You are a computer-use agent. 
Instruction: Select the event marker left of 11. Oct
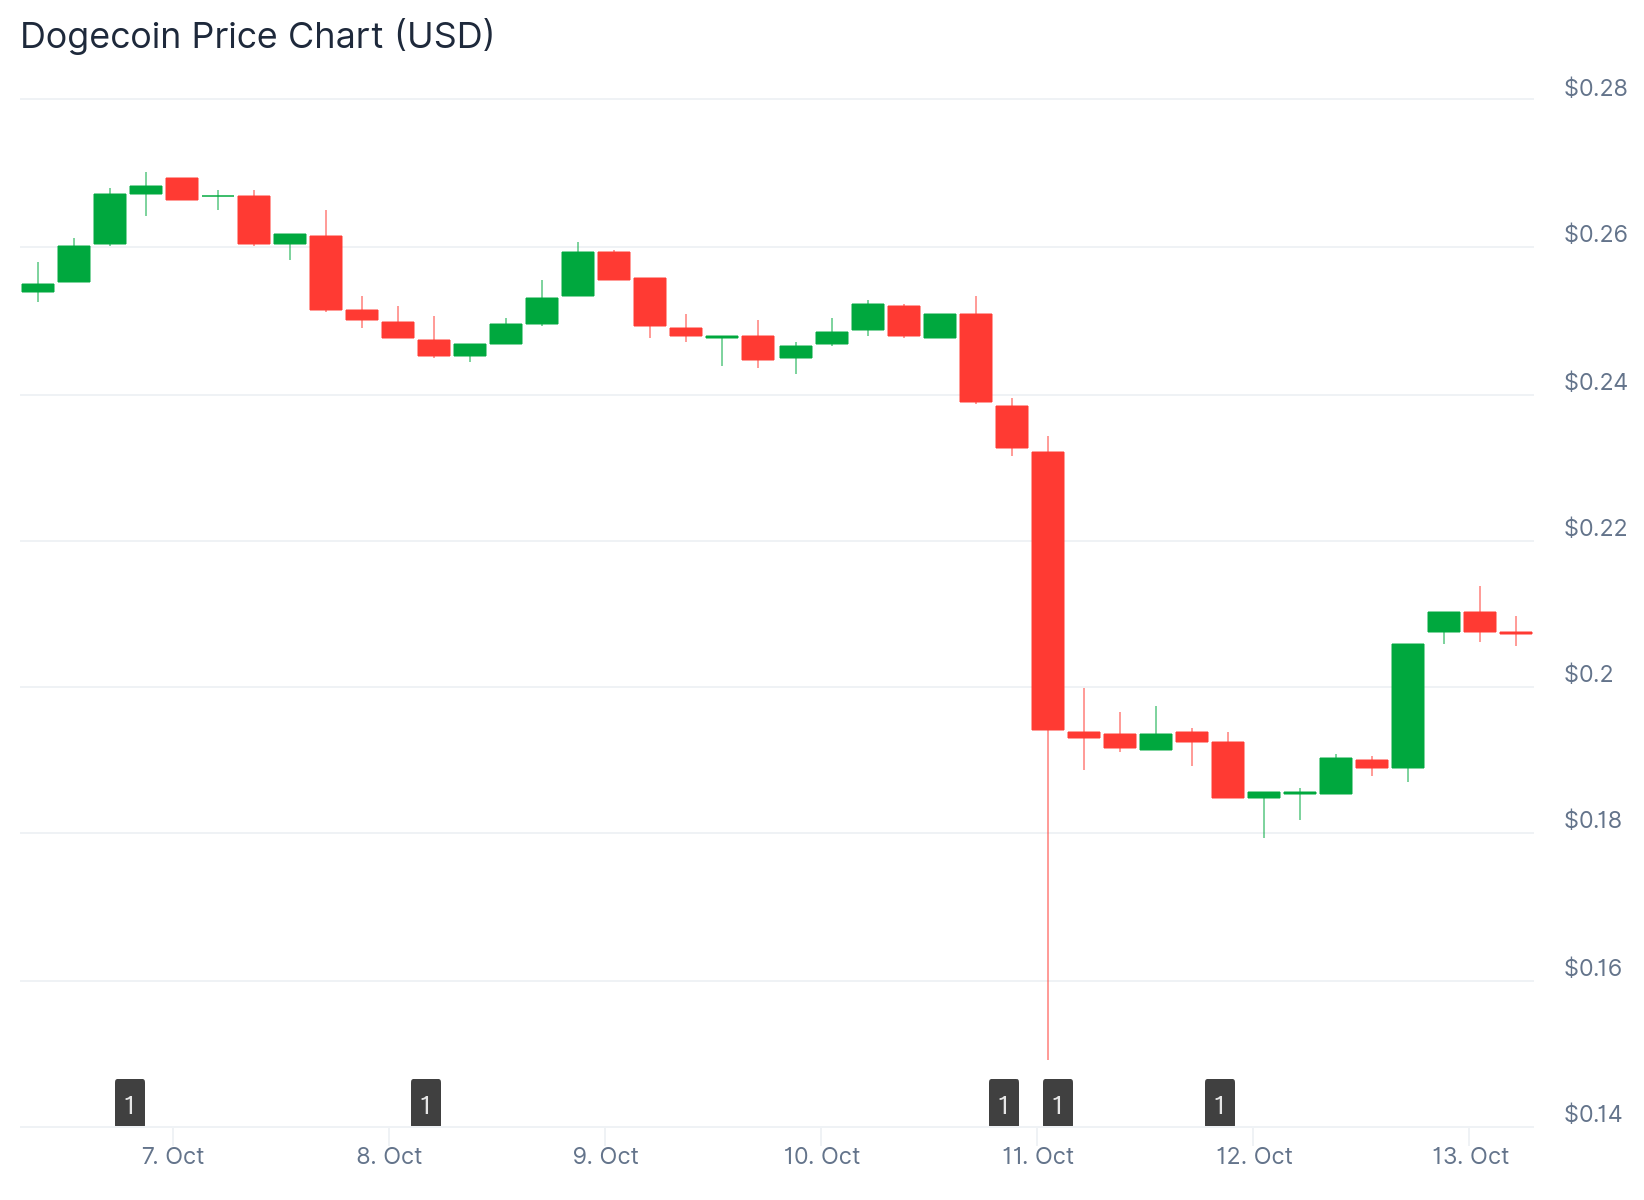pos(1003,1104)
